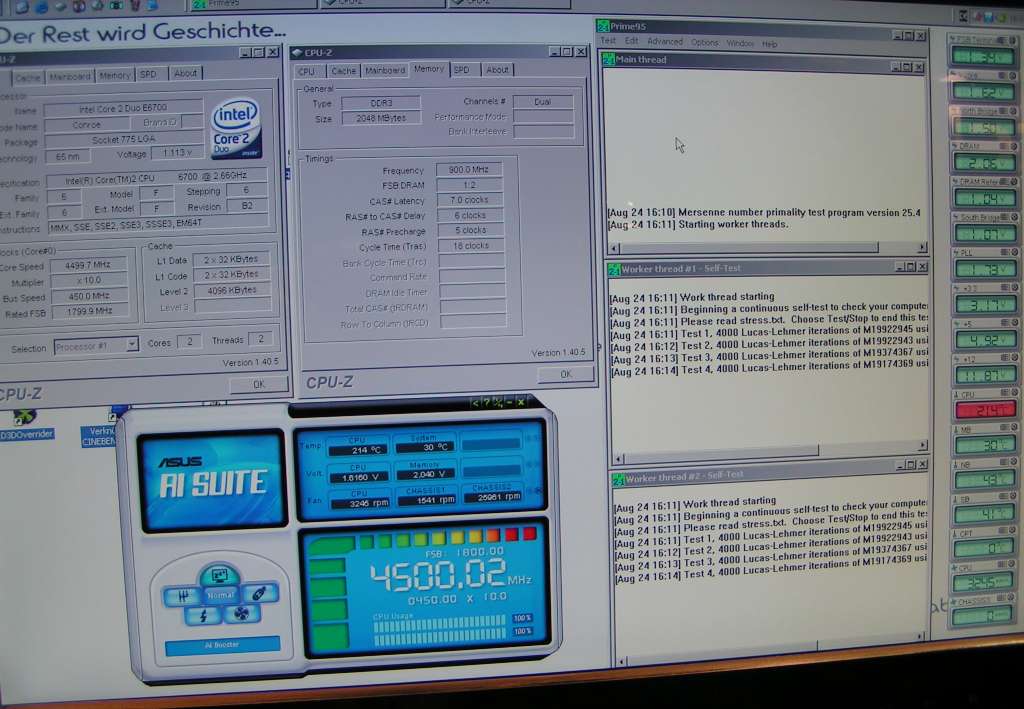Click the Main thread title icon
The width and height of the screenshot is (1024, 709).
point(609,59)
